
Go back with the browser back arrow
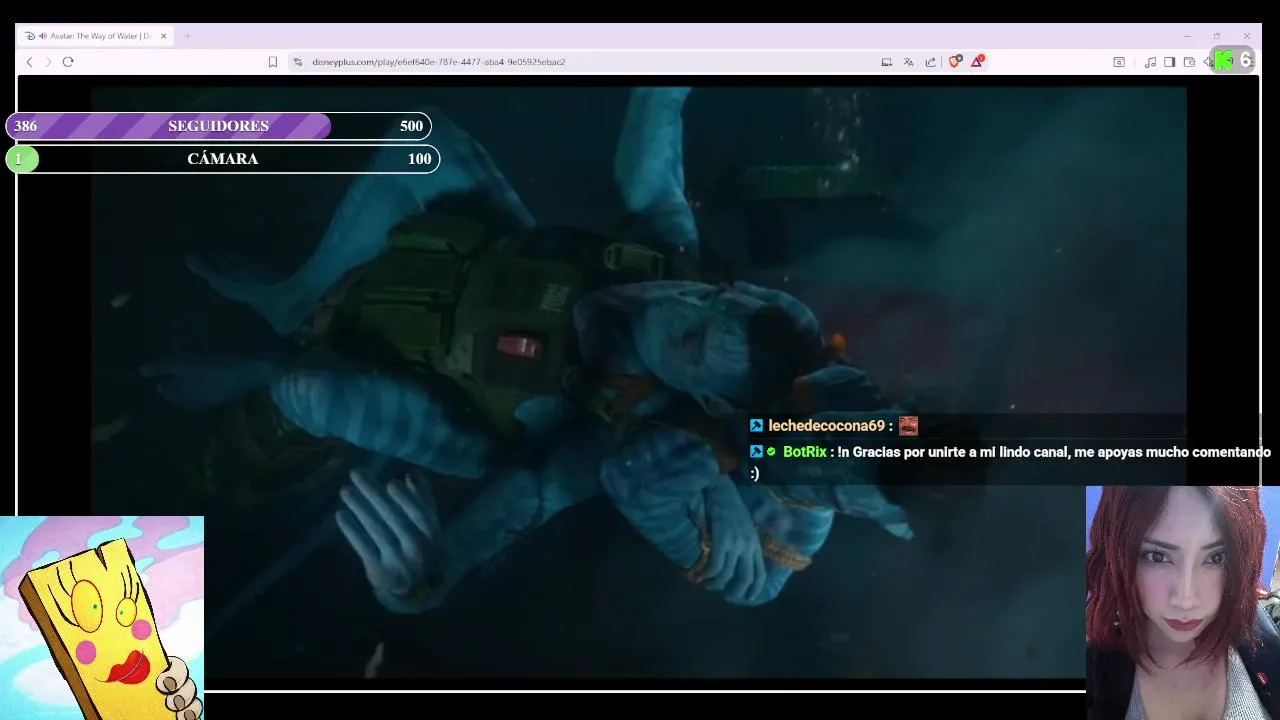[x=29, y=62]
